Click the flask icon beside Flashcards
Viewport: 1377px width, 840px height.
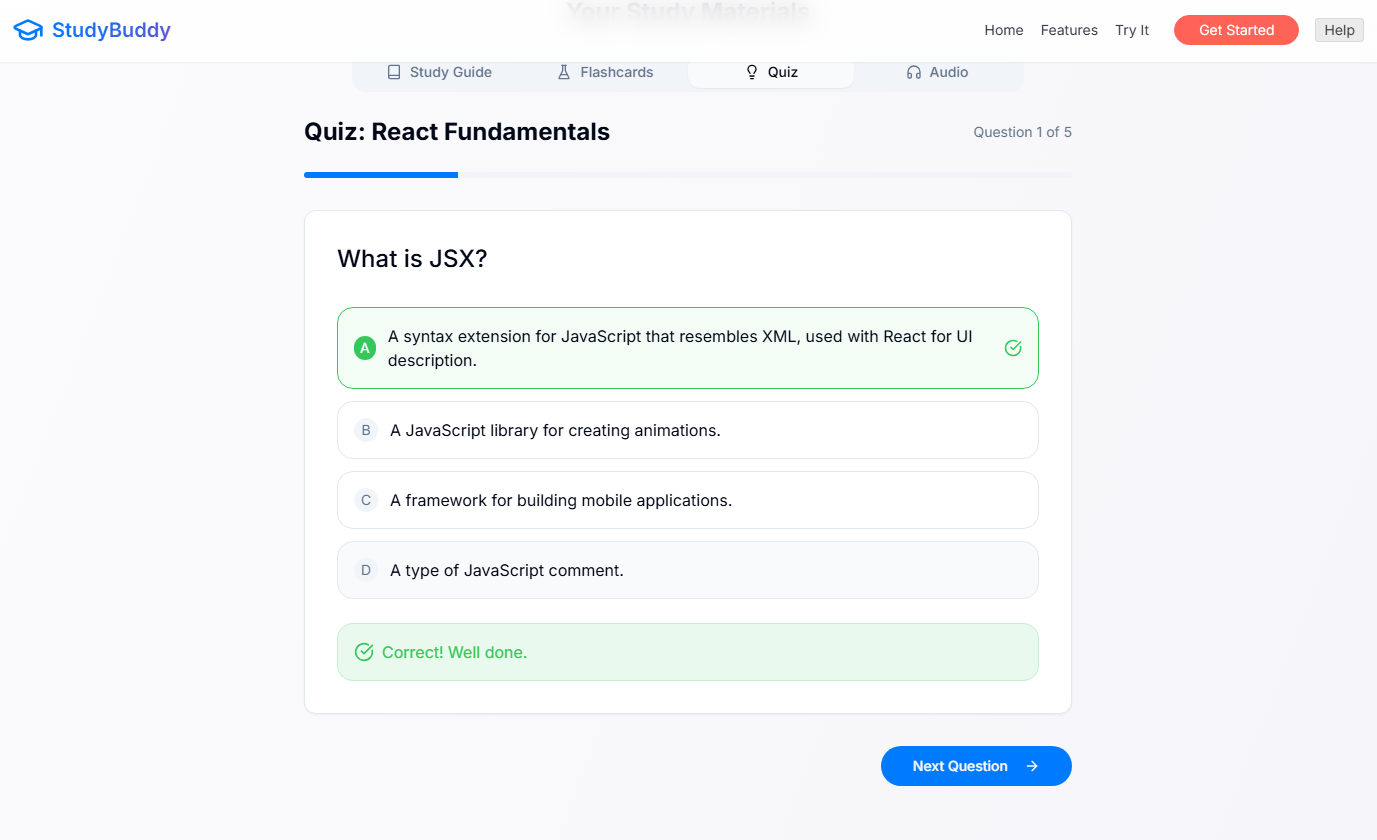click(x=564, y=72)
